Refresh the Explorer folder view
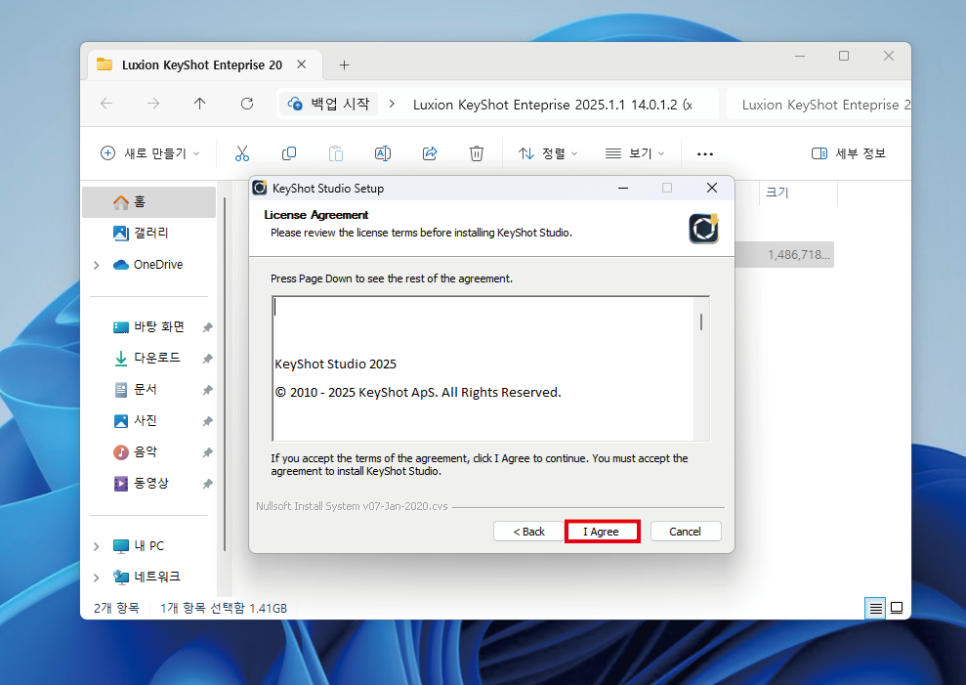 (247, 103)
